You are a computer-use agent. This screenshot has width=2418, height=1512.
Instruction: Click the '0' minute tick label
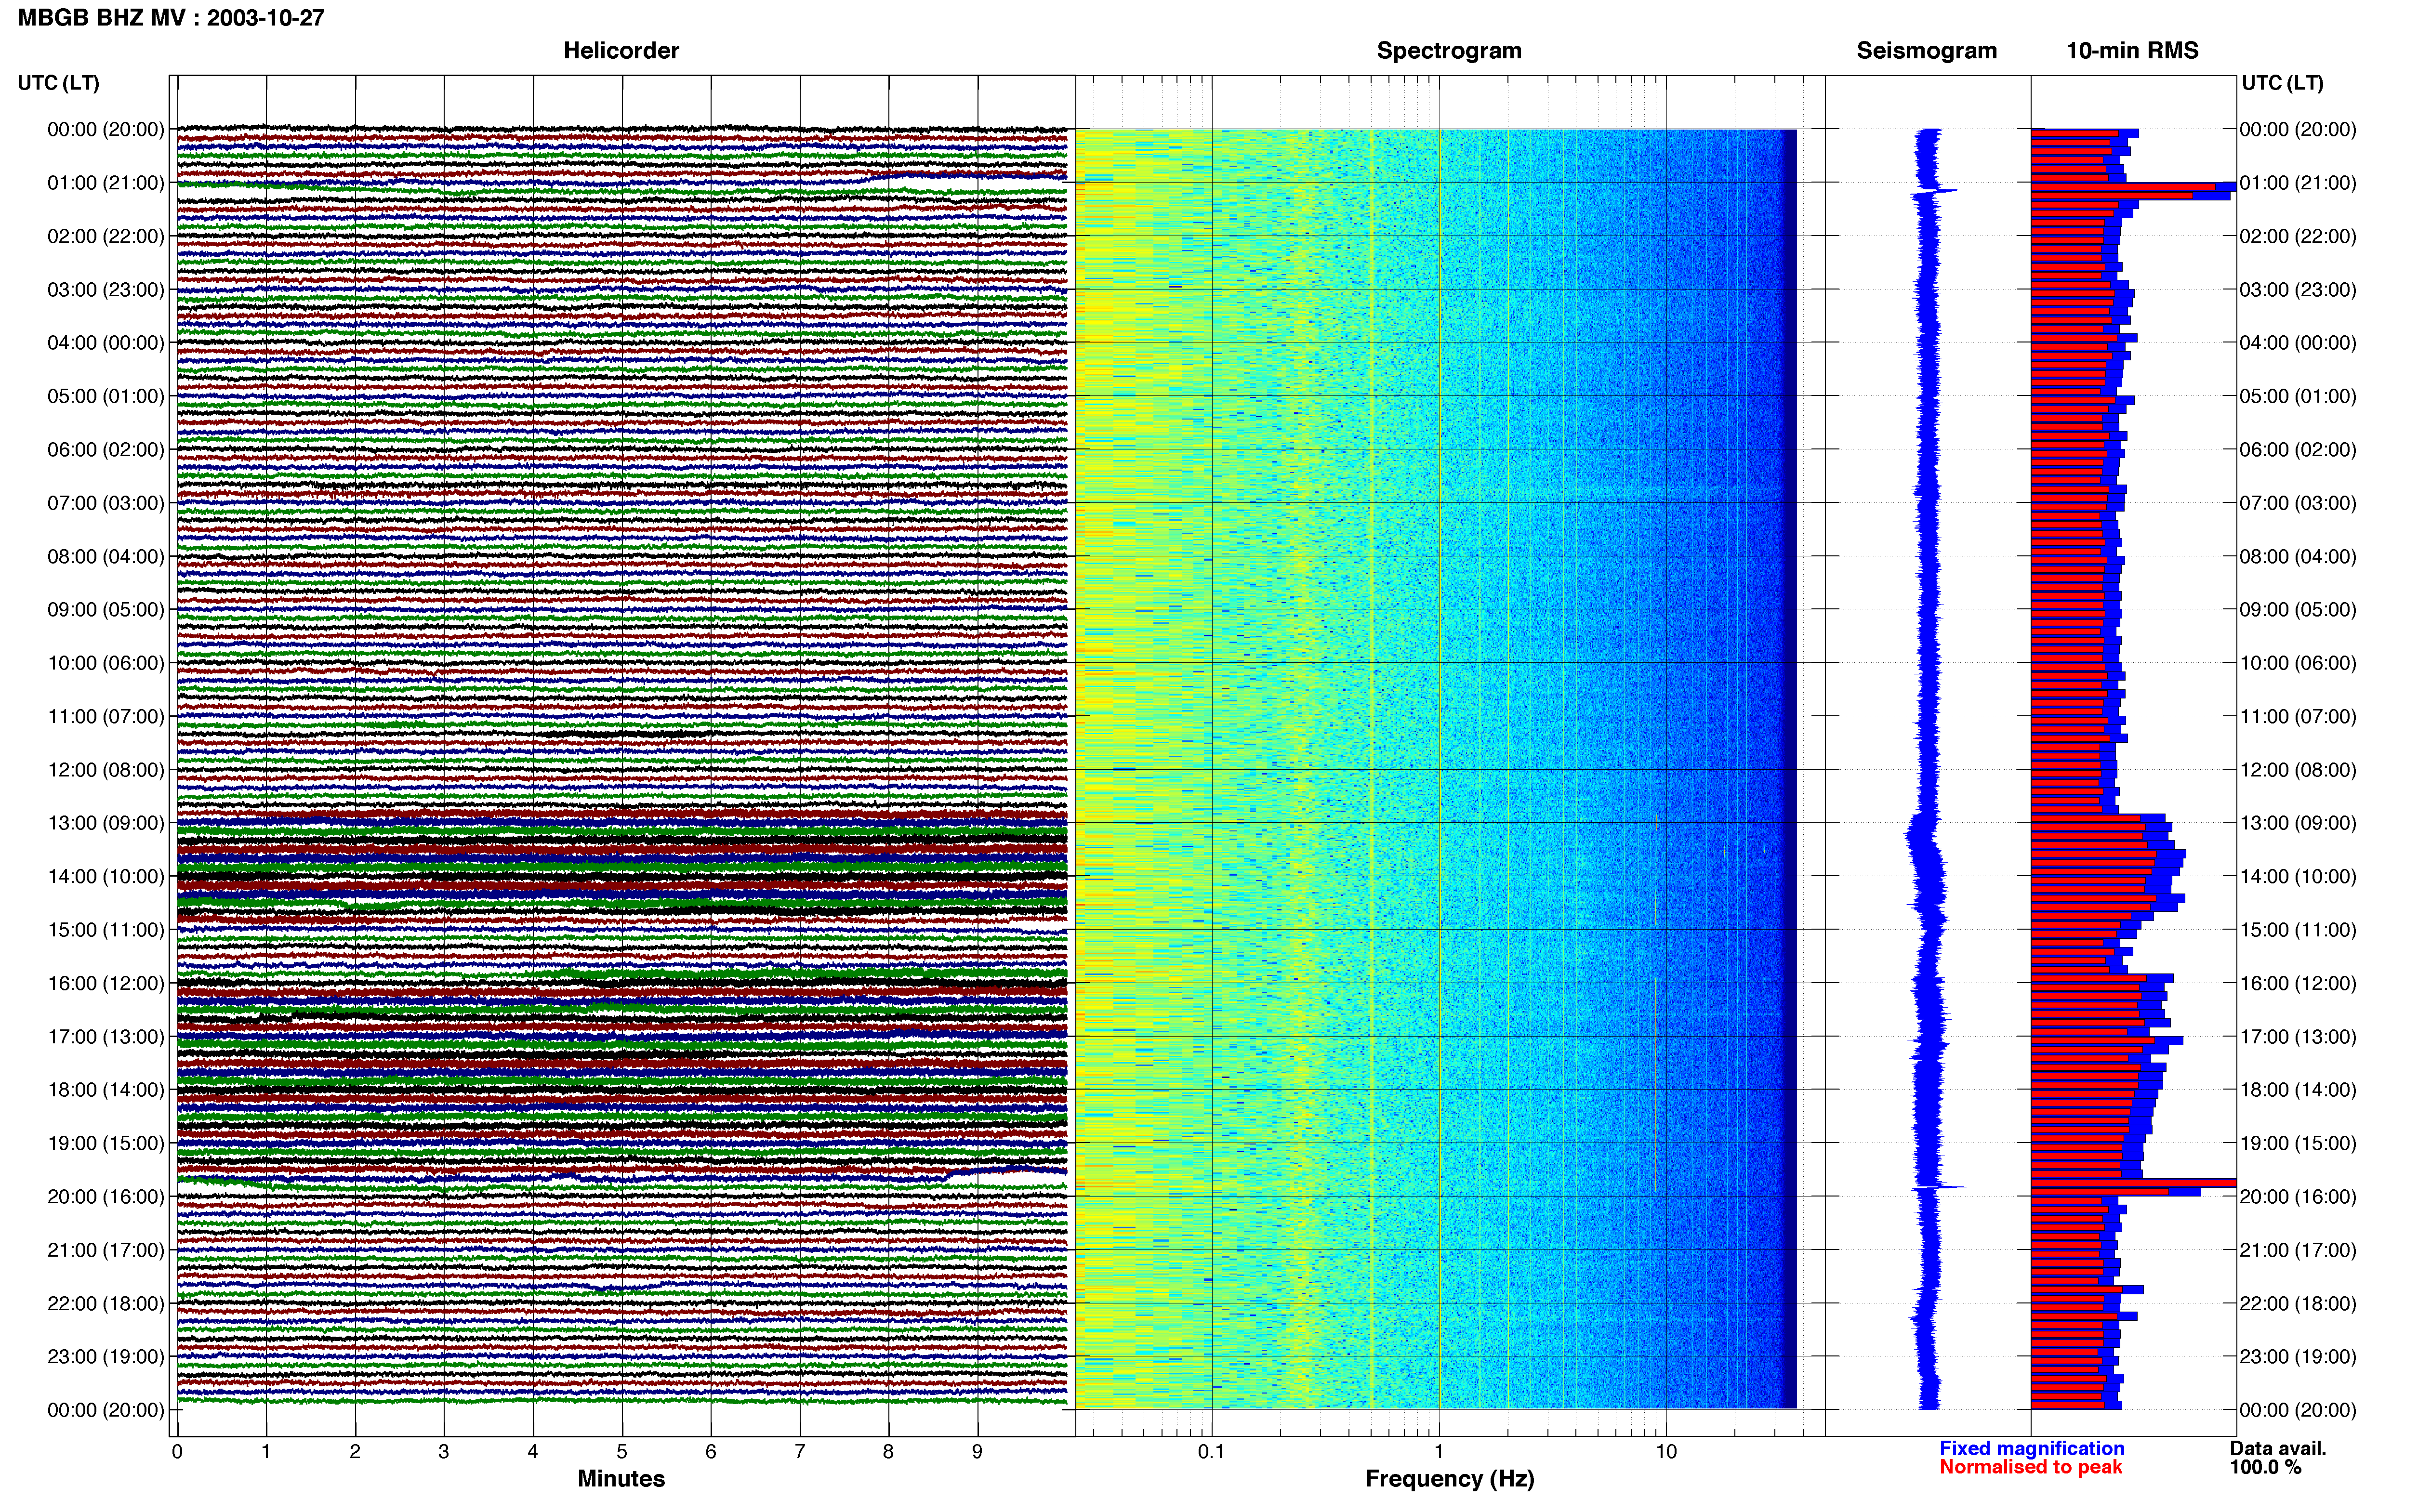coord(177,1451)
